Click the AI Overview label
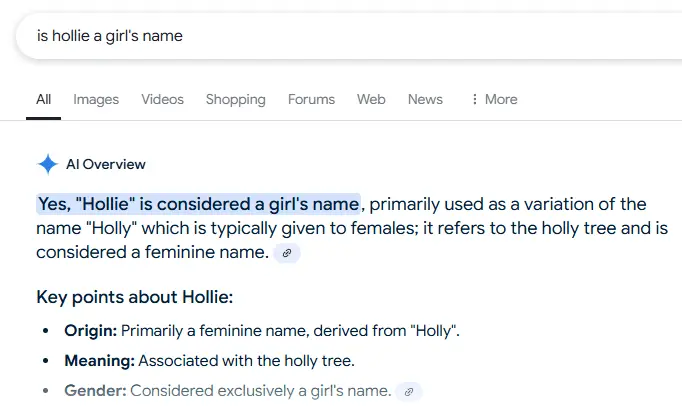 (105, 165)
